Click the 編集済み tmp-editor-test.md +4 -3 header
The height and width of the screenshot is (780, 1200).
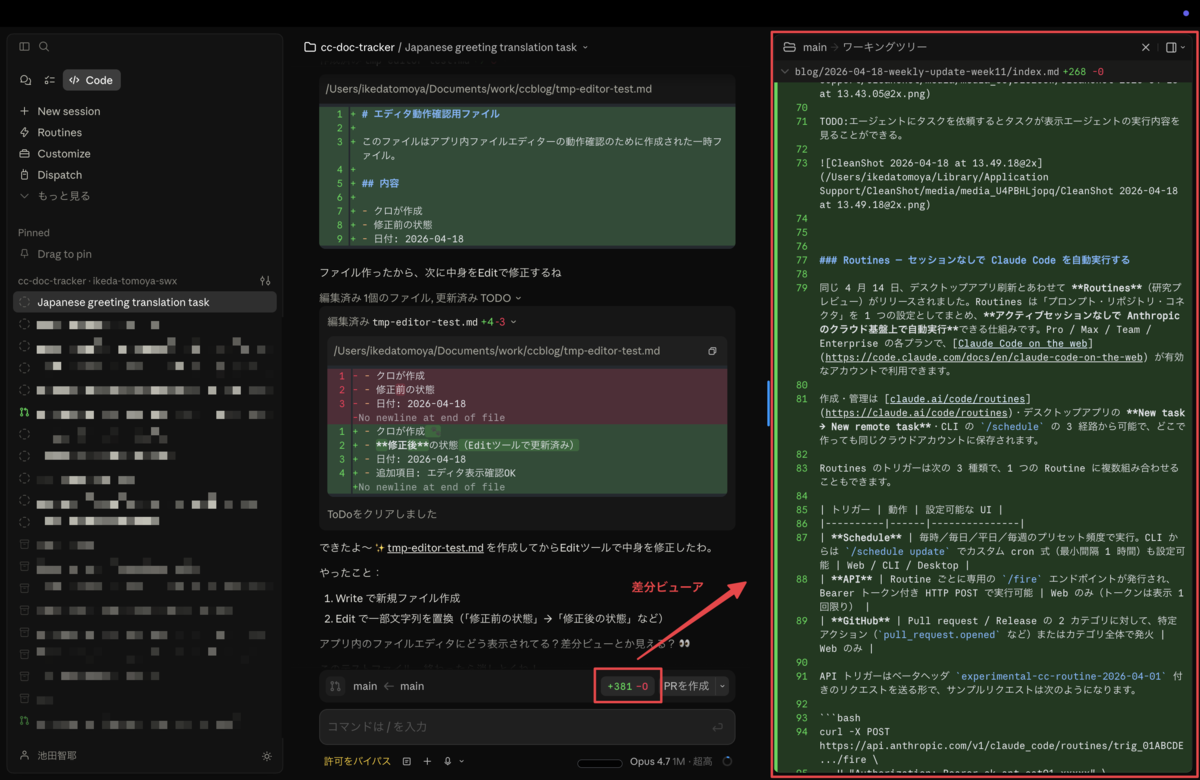423,322
